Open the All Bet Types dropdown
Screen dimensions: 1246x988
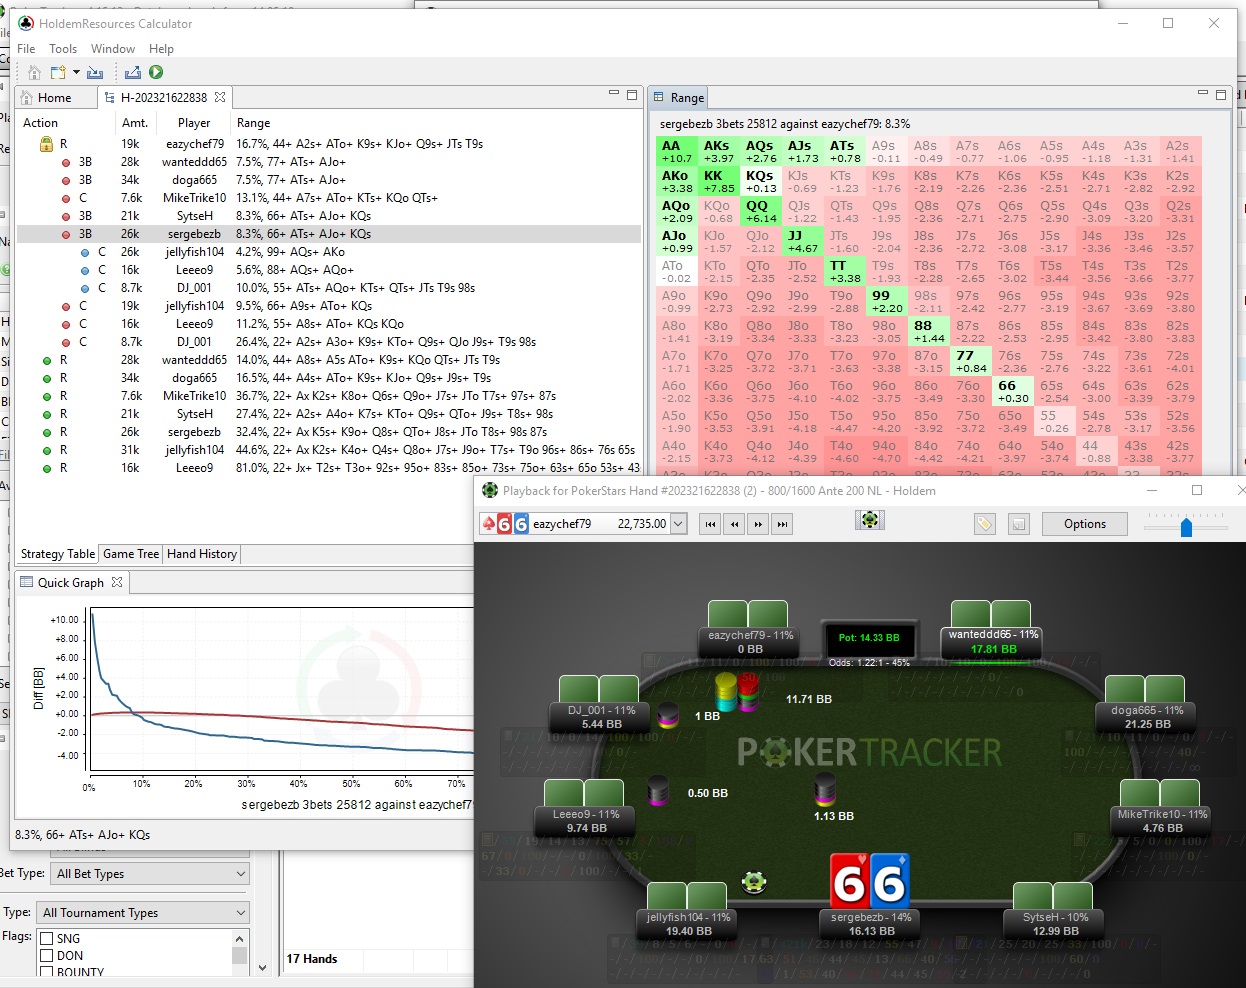coord(149,873)
